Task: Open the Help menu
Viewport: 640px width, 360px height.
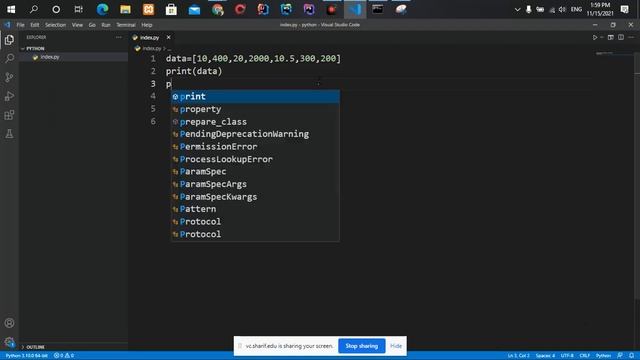Action: (x=147, y=25)
